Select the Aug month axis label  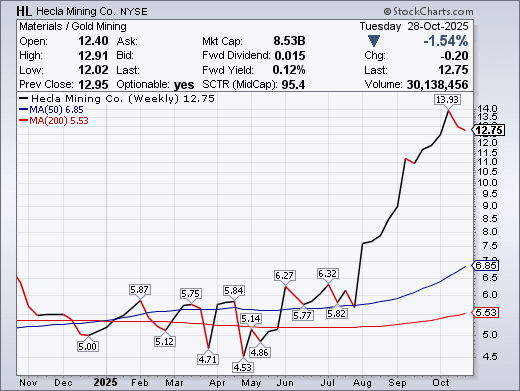point(362,383)
